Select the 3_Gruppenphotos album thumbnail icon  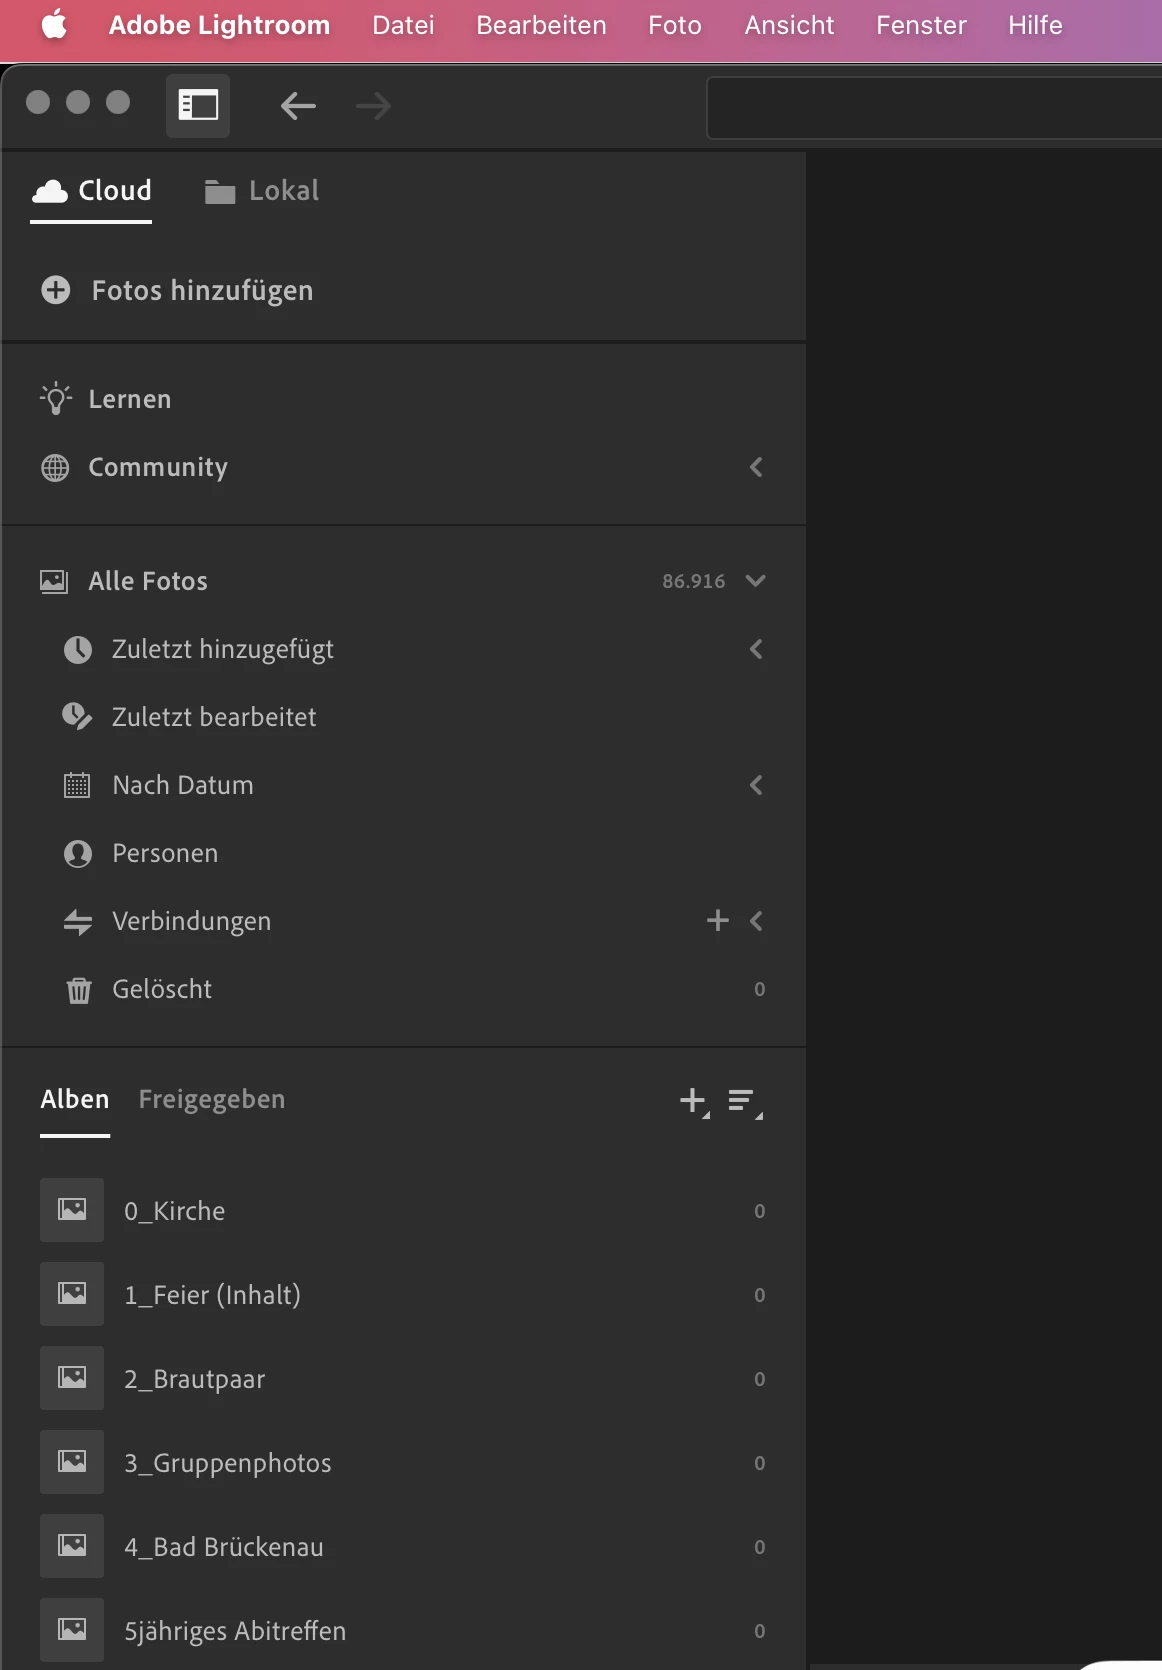pyautogui.click(x=72, y=1462)
